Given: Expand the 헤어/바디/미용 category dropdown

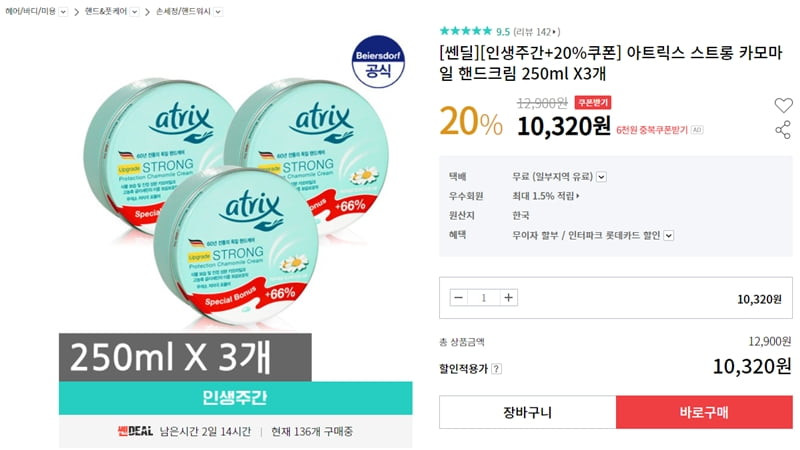Looking at the screenshot, I should [63, 11].
